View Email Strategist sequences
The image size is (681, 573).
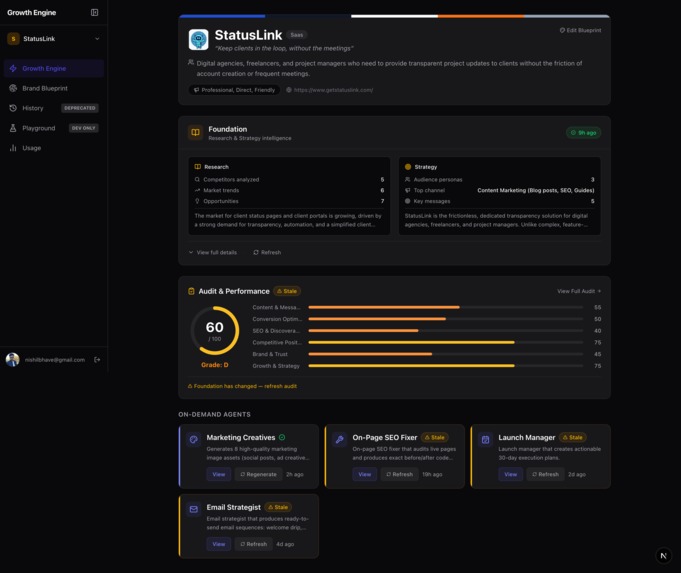[x=219, y=544]
